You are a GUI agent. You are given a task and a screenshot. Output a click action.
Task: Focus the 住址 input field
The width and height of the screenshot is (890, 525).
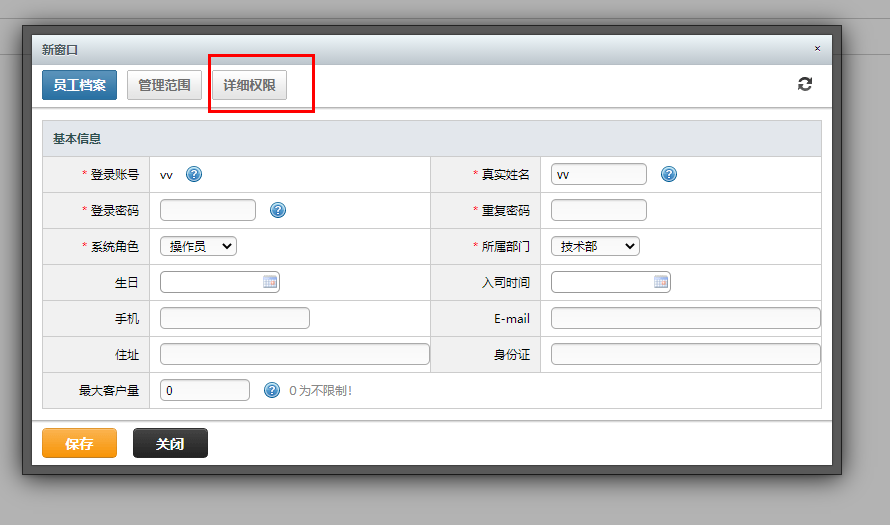pos(295,354)
